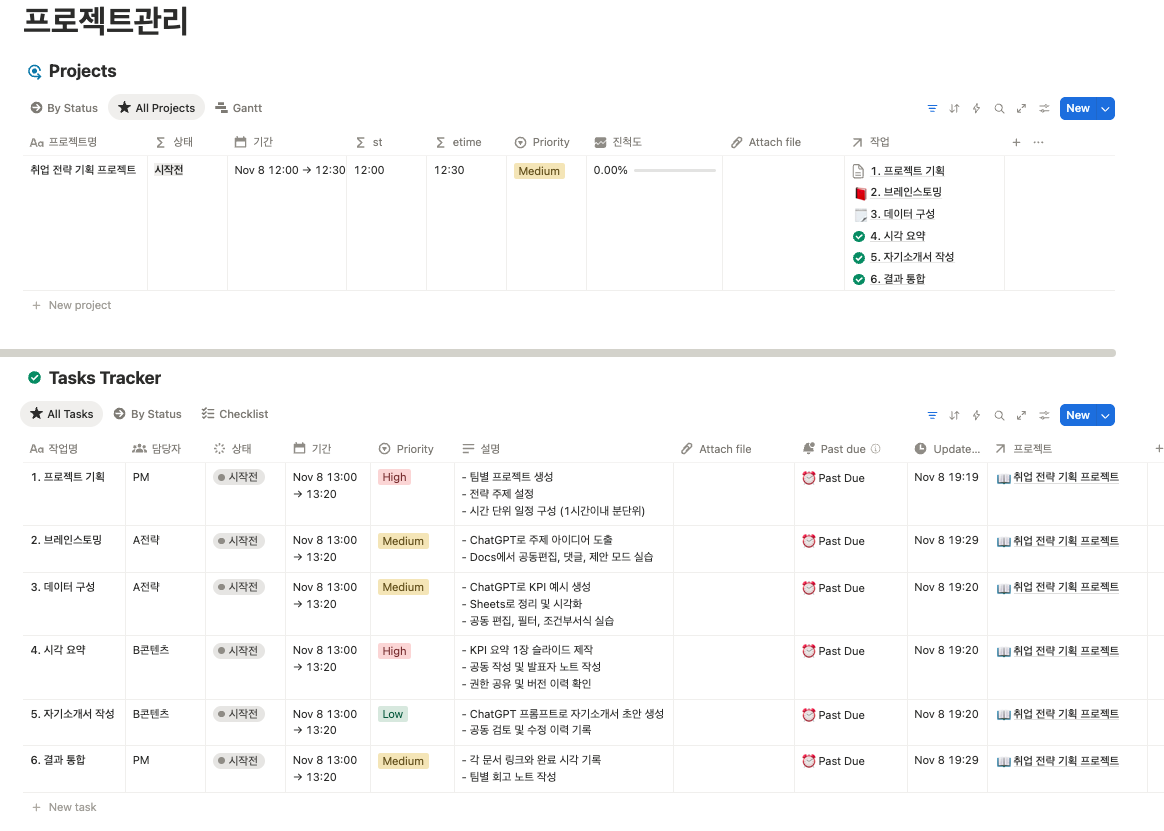This screenshot has width=1164, height=831.
Task: Click the 진척도 progress bar at 0.00%
Action: tap(674, 171)
